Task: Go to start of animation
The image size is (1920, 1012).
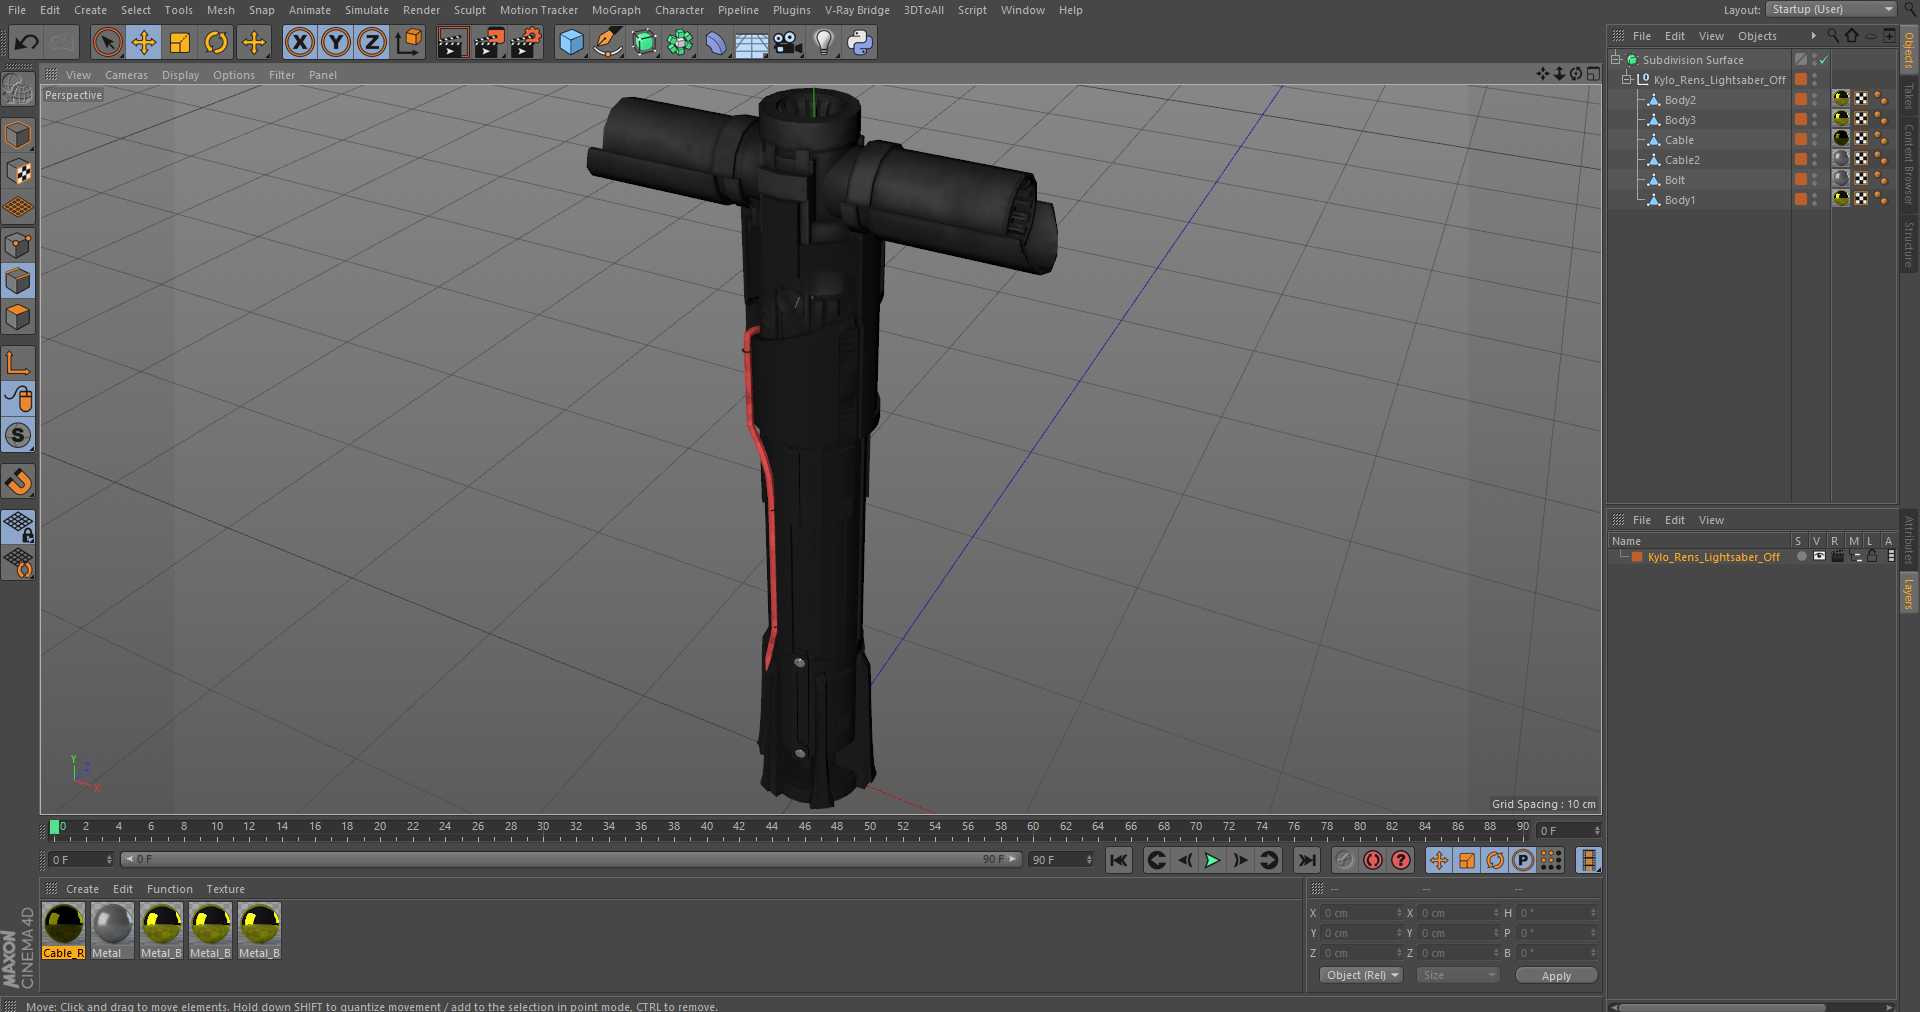Action: (x=1119, y=860)
